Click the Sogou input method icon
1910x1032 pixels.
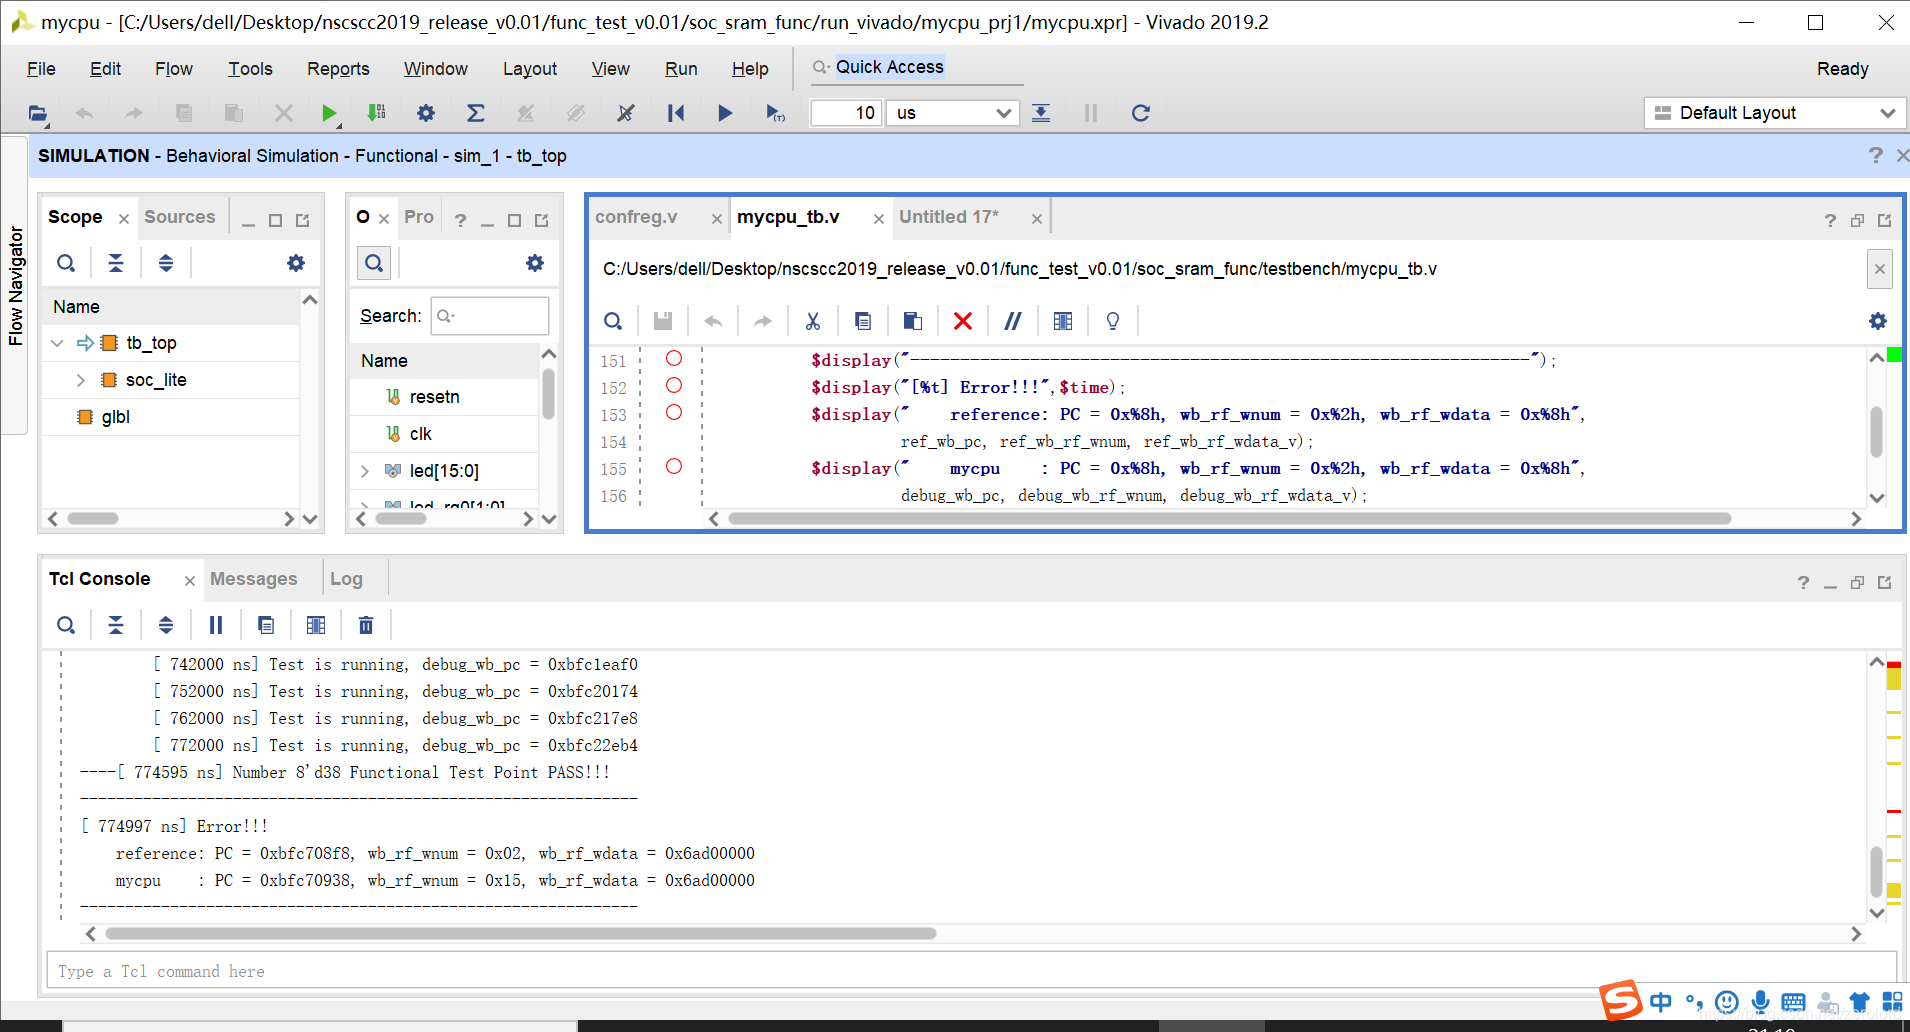click(x=1620, y=1001)
